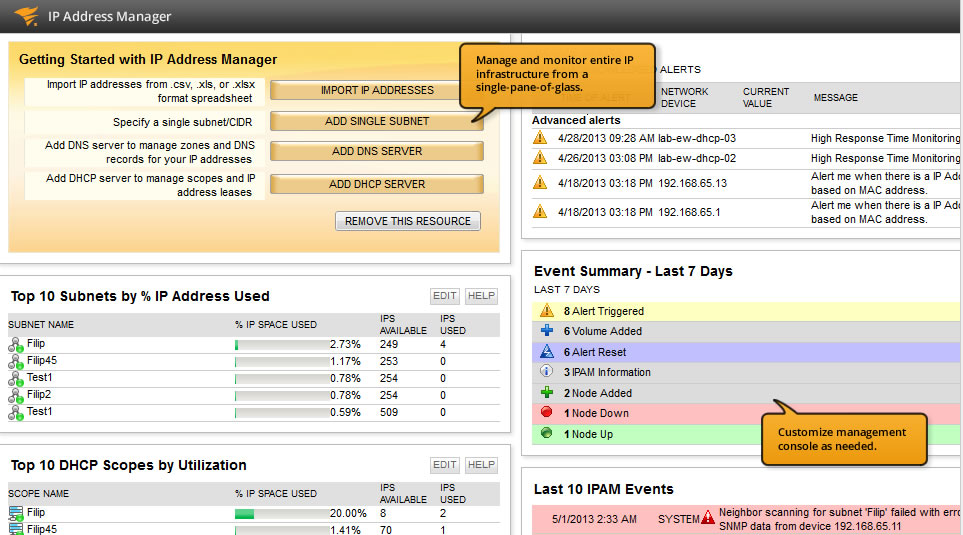Click SCOPE NAME column header
963x535 pixels.
tap(38, 493)
